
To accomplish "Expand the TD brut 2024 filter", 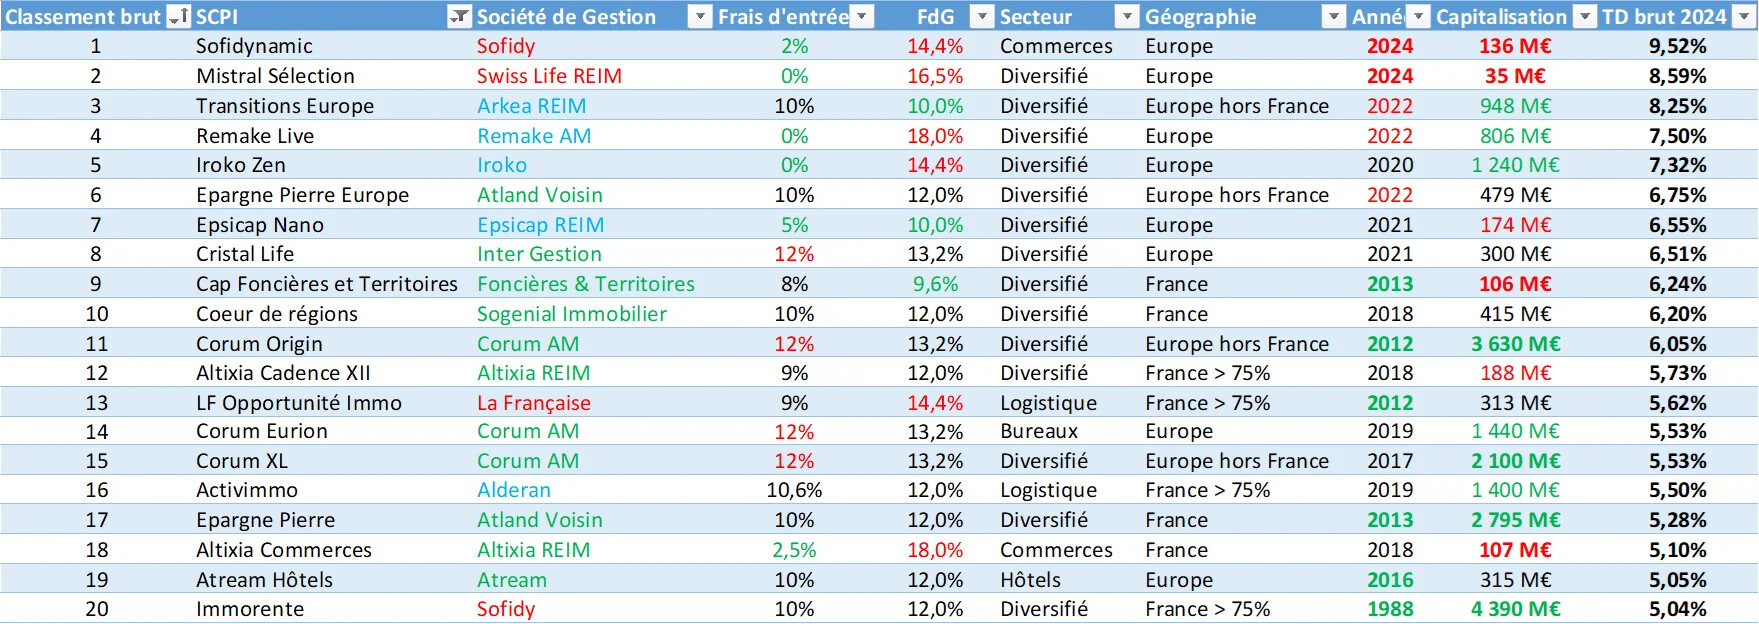I will tap(1744, 17).
